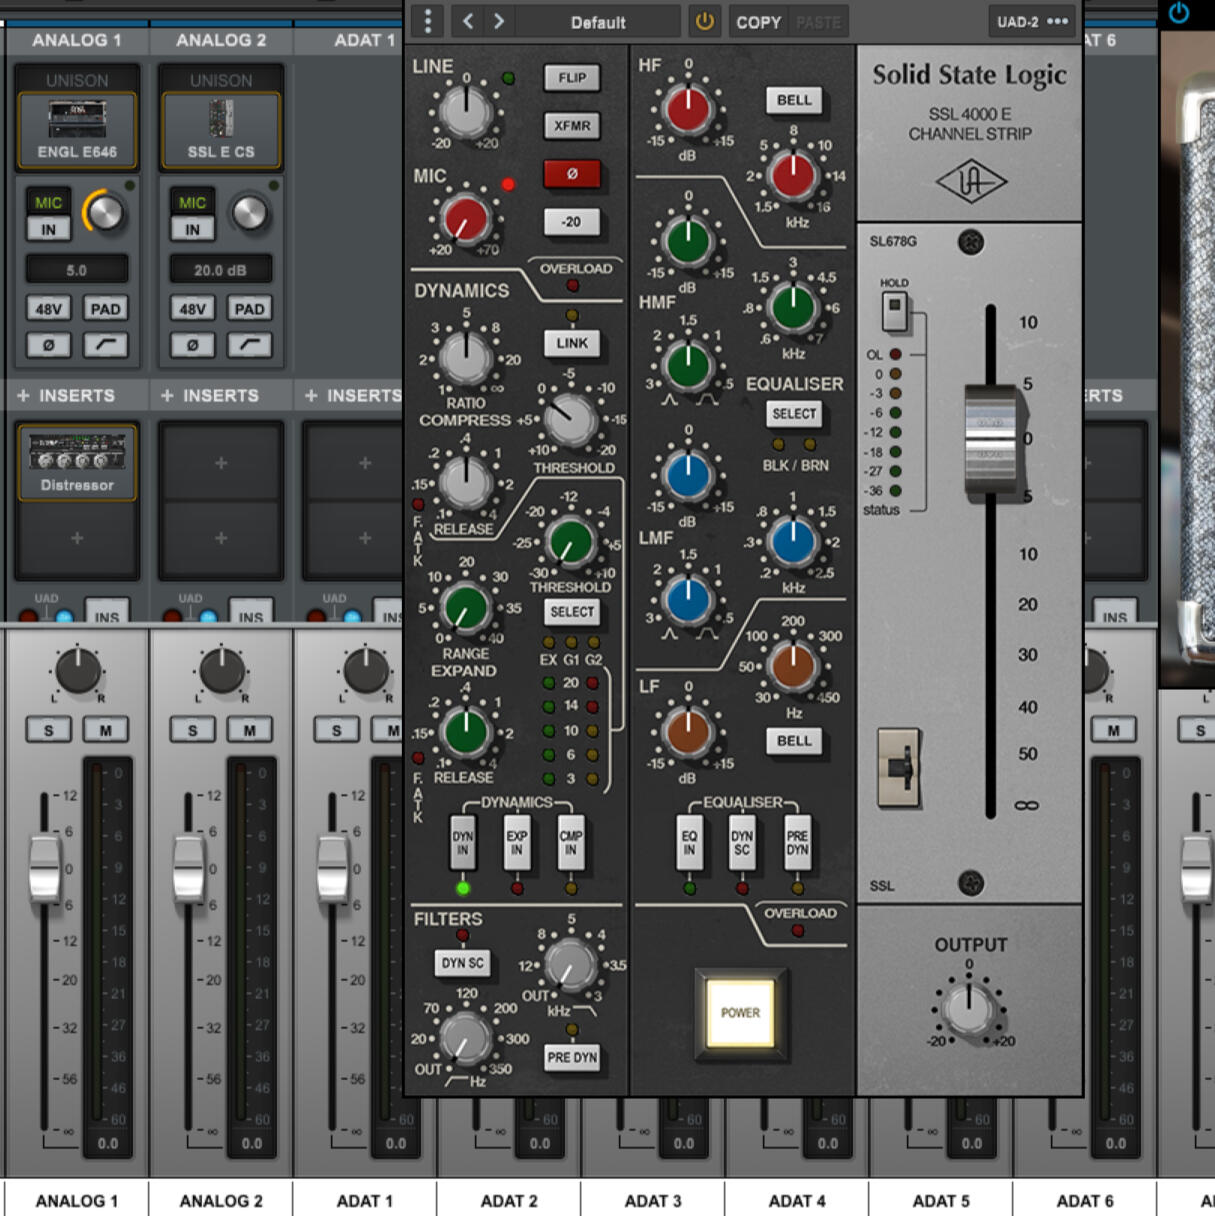Click the red HF gain knob
The image size is (1215, 1216).
(x=688, y=109)
